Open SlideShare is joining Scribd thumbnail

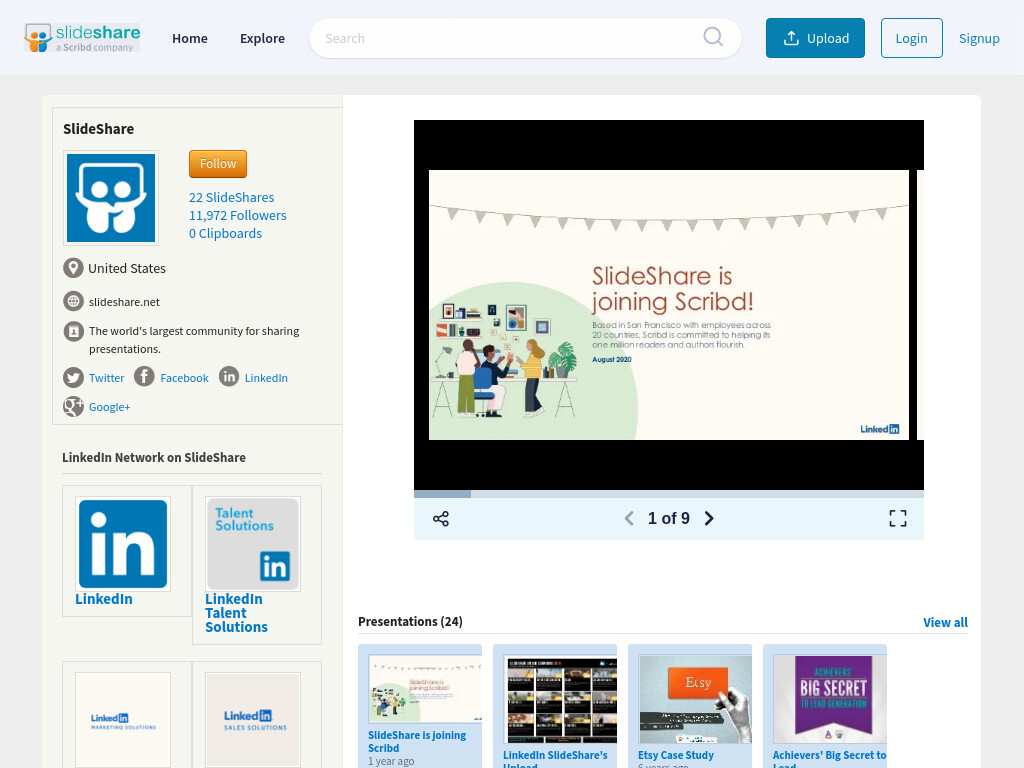[425, 689]
